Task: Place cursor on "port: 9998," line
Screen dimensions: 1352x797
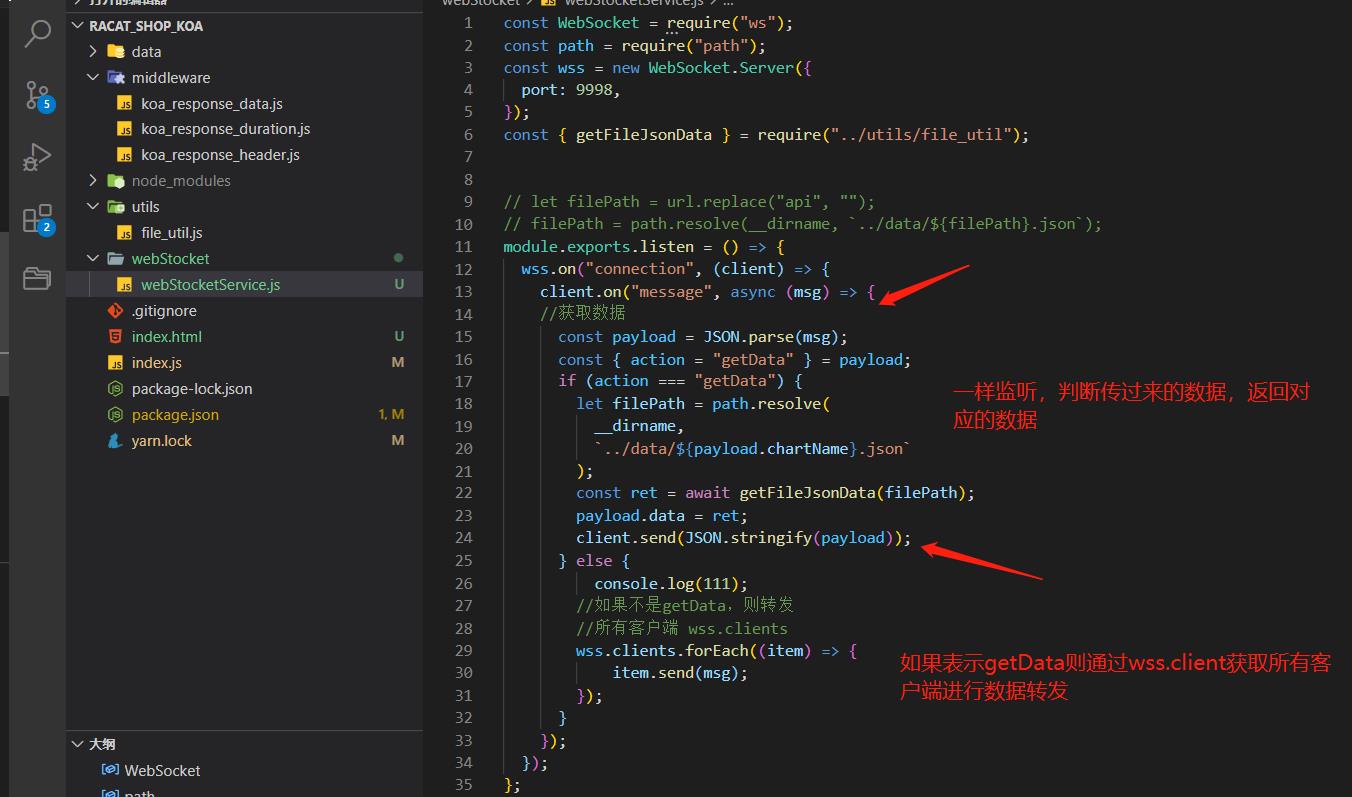Action: coord(570,90)
